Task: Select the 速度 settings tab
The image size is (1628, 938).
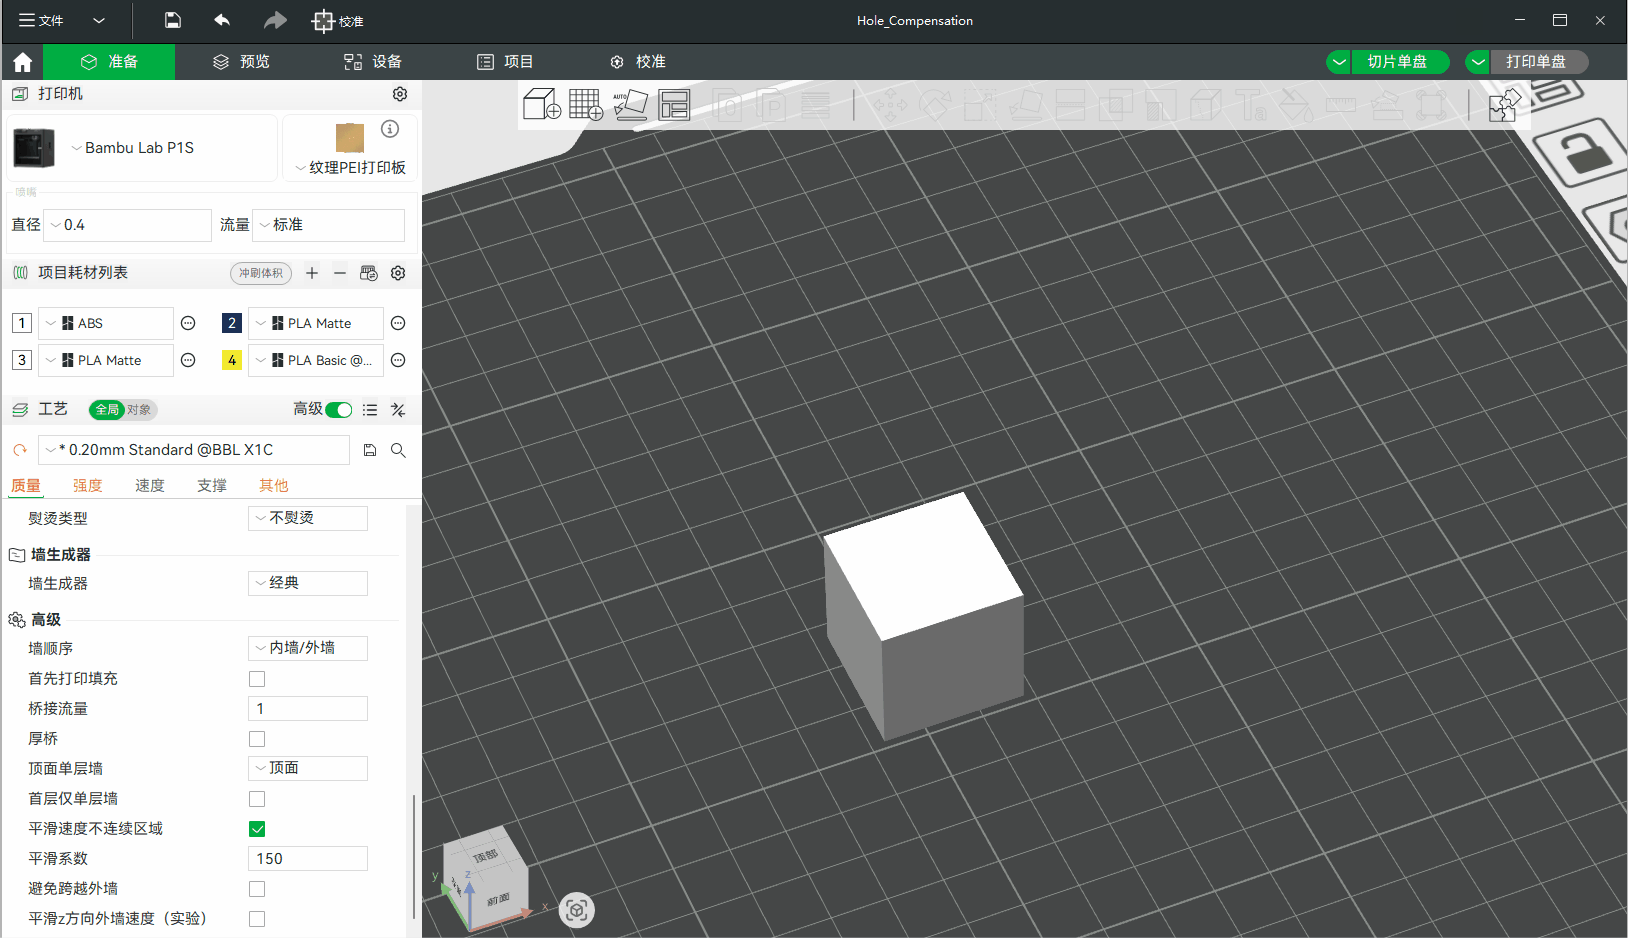Action: click(150, 486)
